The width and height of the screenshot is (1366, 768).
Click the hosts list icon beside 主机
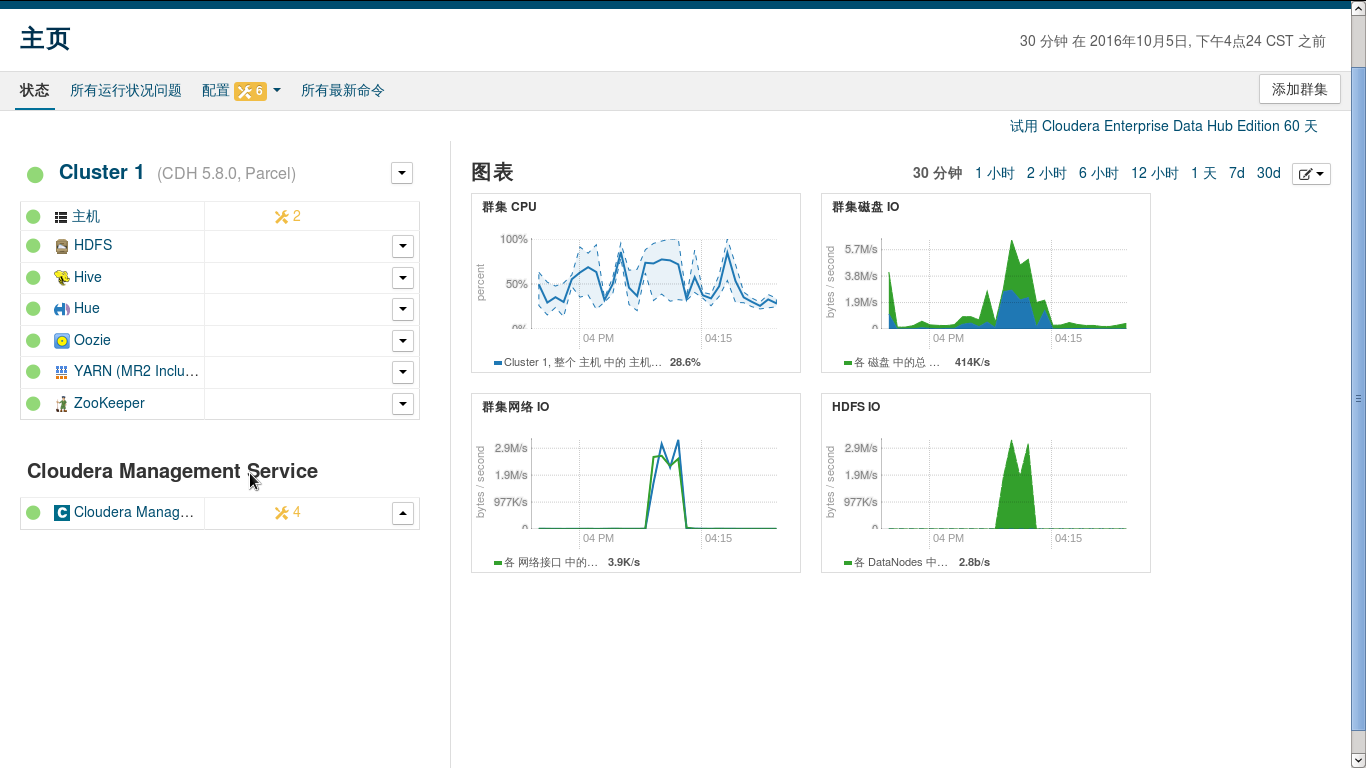61,217
